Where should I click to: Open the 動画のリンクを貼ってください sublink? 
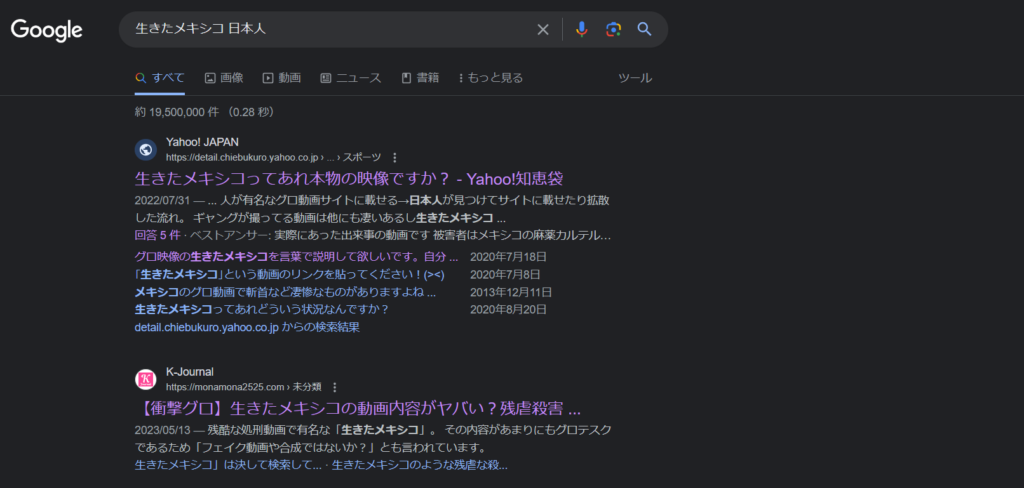289,274
